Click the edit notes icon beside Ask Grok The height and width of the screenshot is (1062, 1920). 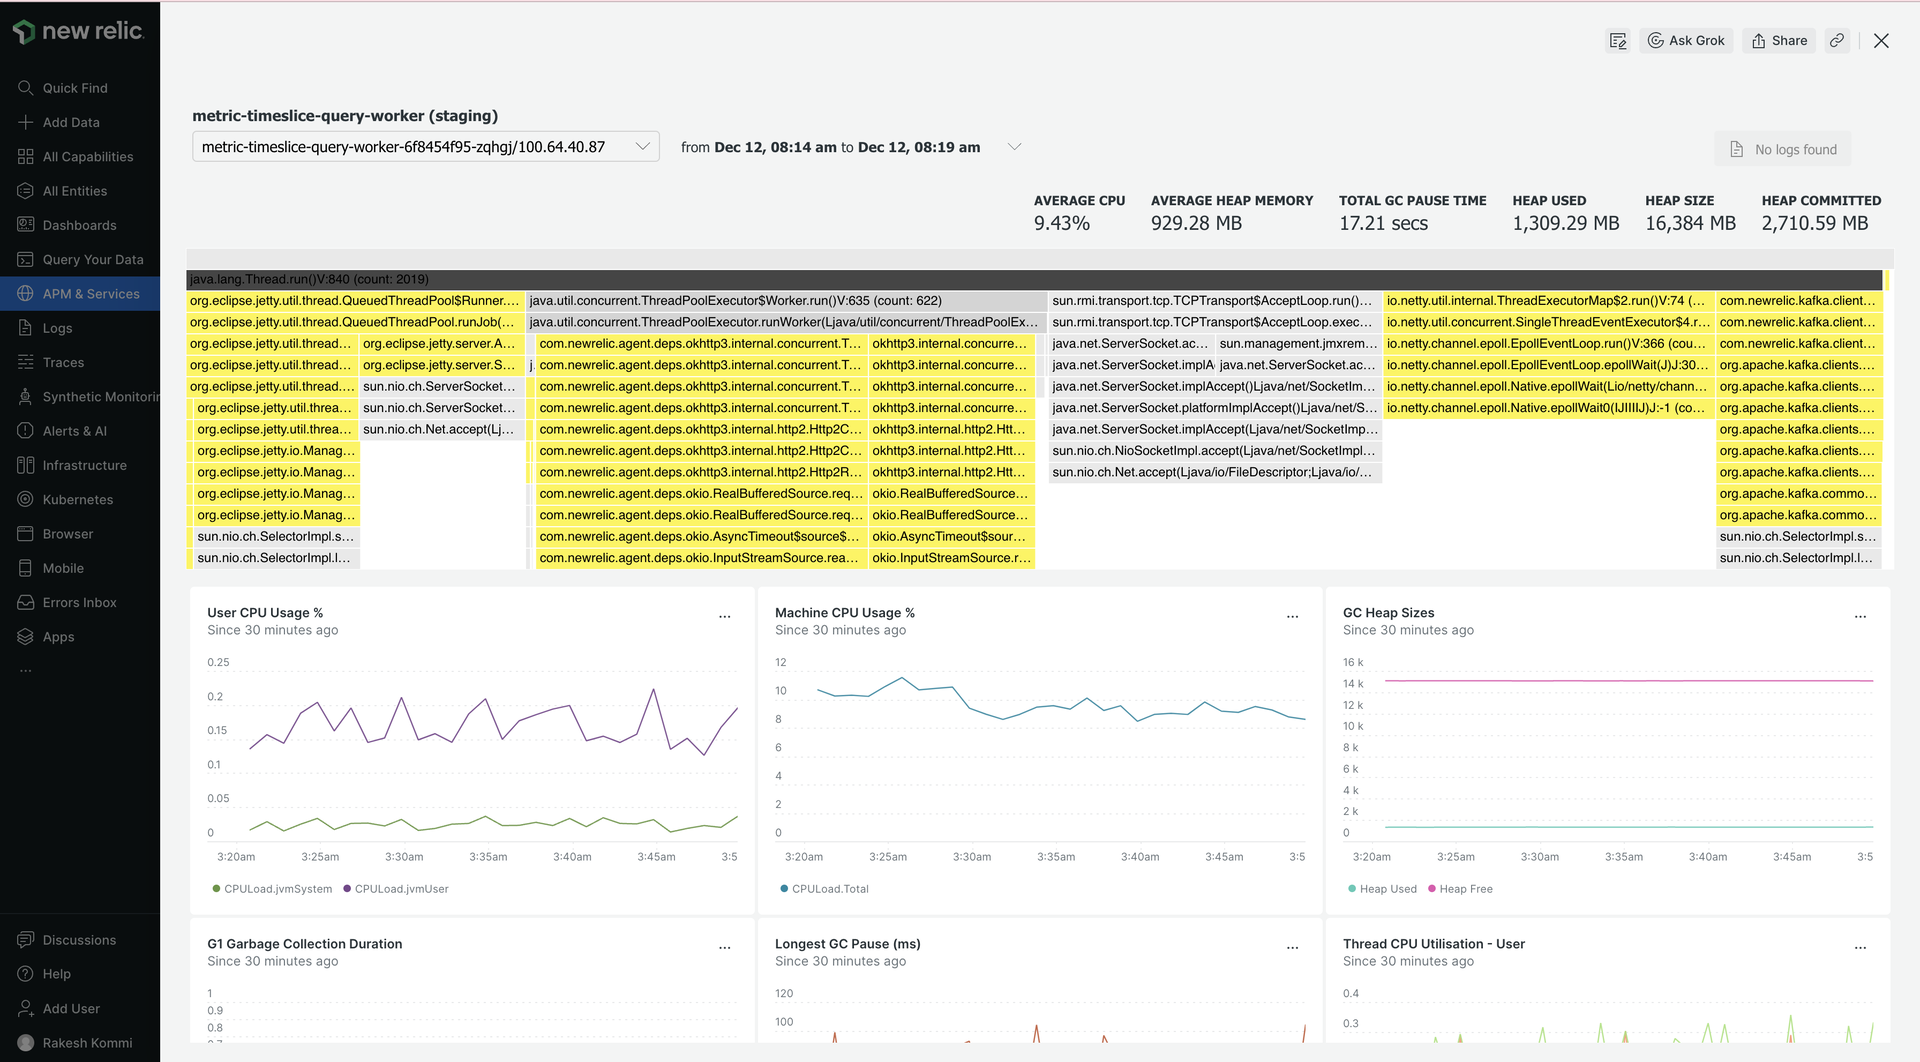[1617, 41]
